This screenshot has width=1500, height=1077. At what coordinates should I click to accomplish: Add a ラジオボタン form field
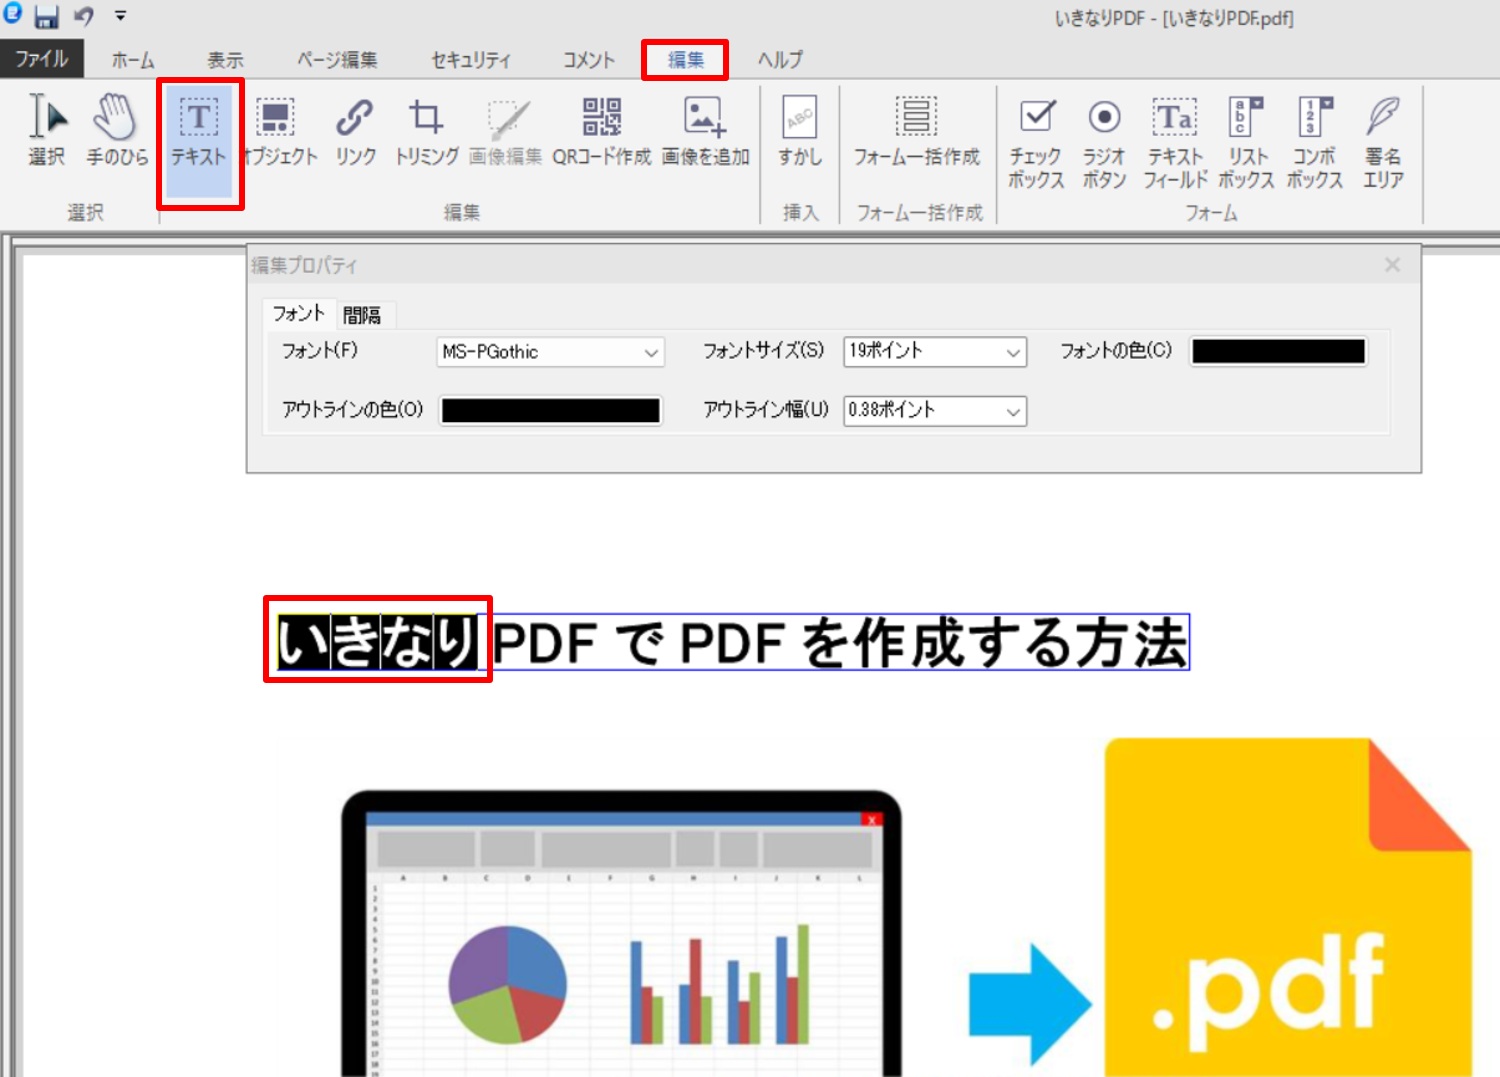(x=1104, y=142)
